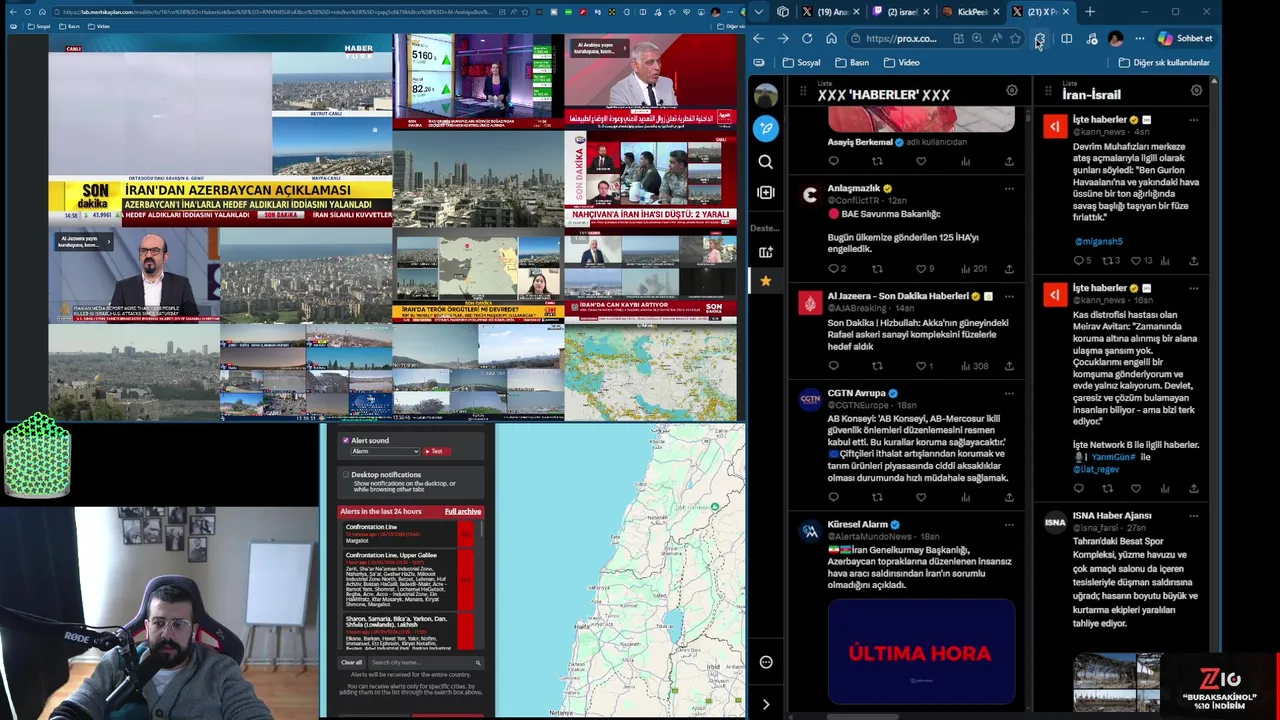The image size is (1280, 720).
Task: Open the Basın bookmarks folder
Action: [852, 62]
